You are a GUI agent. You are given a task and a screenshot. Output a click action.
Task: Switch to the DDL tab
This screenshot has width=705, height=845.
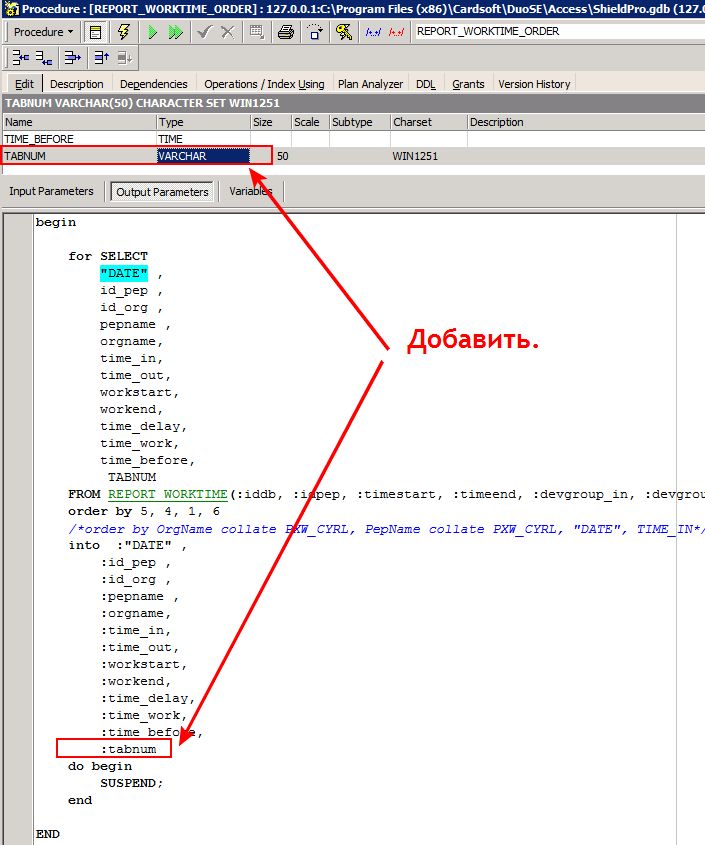pos(426,84)
